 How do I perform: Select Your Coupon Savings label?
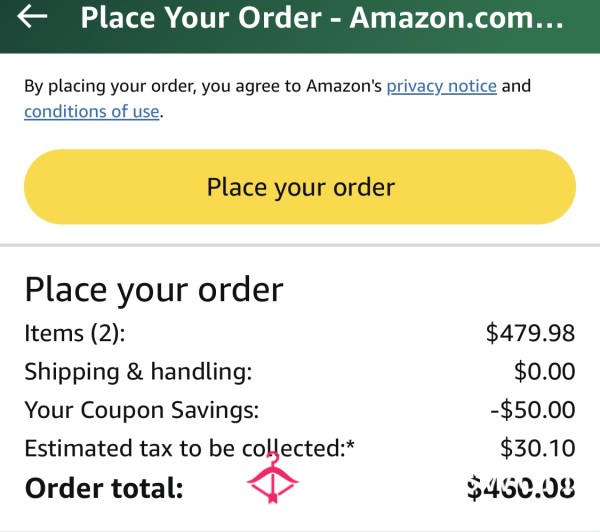tap(142, 410)
